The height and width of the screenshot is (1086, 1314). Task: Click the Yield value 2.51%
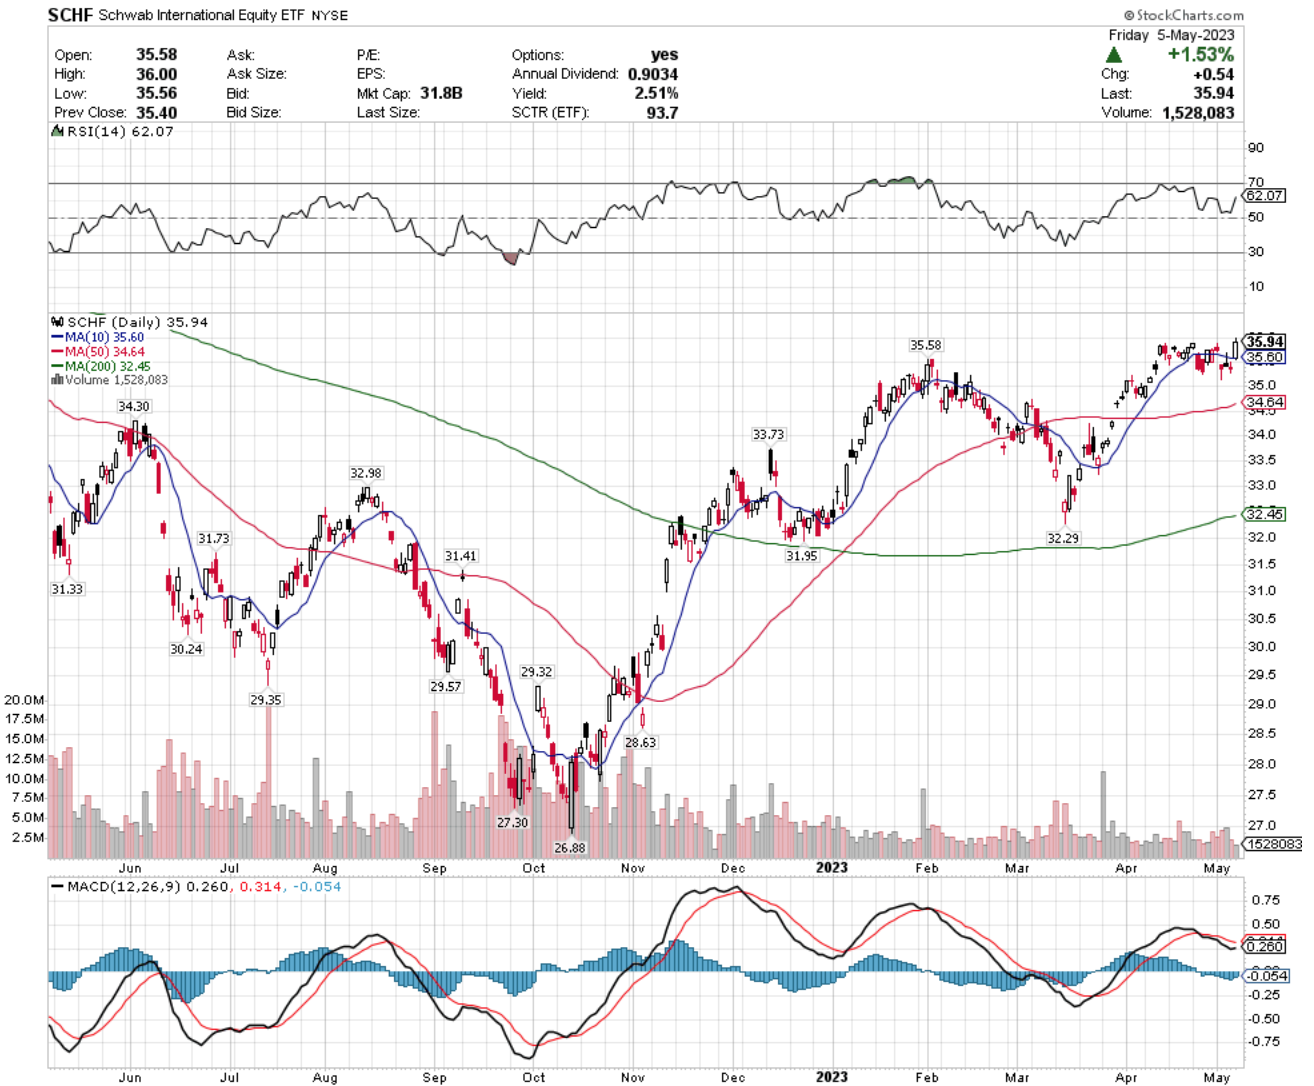click(656, 93)
